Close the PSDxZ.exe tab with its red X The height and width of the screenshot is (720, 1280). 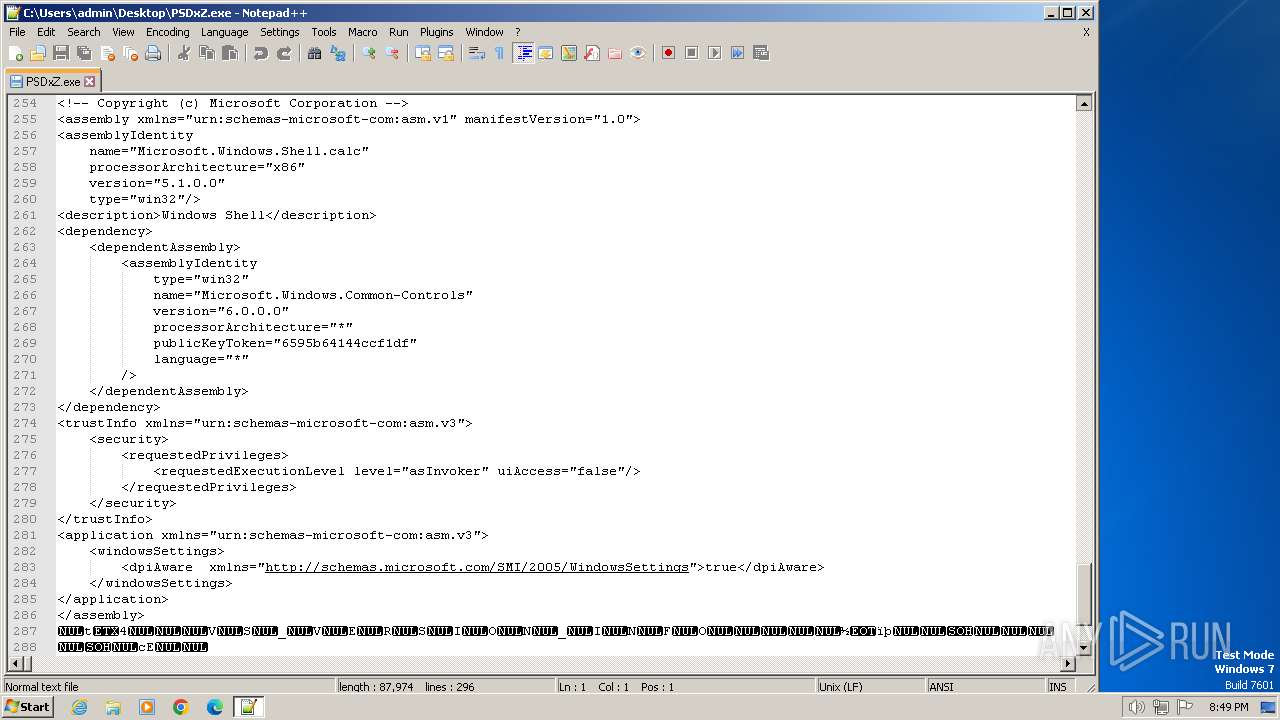[x=89, y=82]
